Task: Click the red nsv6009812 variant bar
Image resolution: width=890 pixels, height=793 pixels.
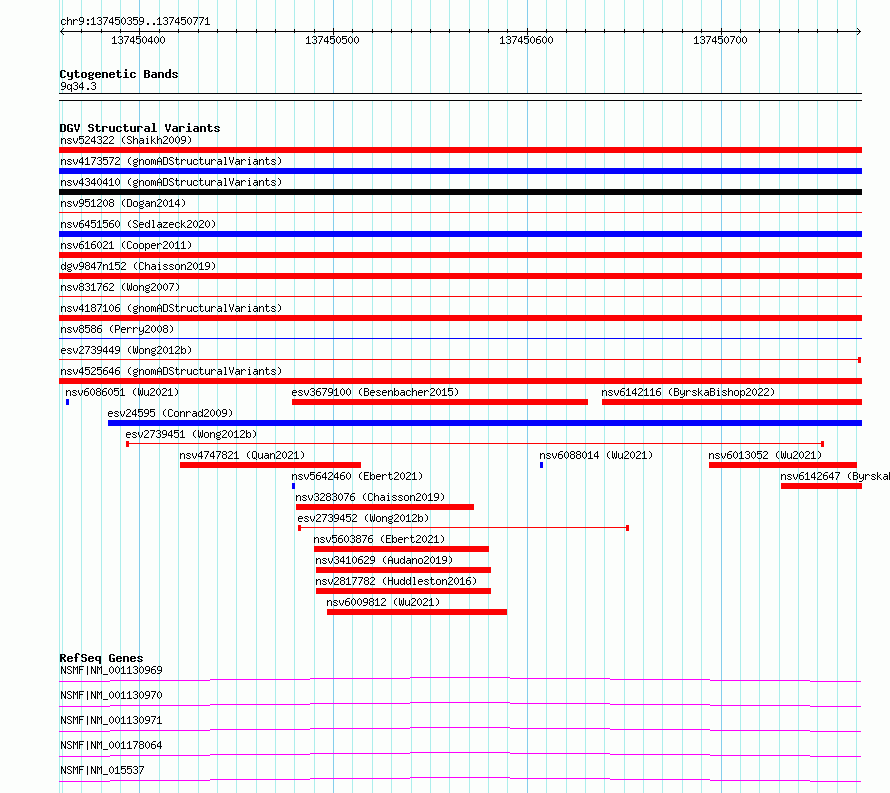Action: click(x=417, y=612)
